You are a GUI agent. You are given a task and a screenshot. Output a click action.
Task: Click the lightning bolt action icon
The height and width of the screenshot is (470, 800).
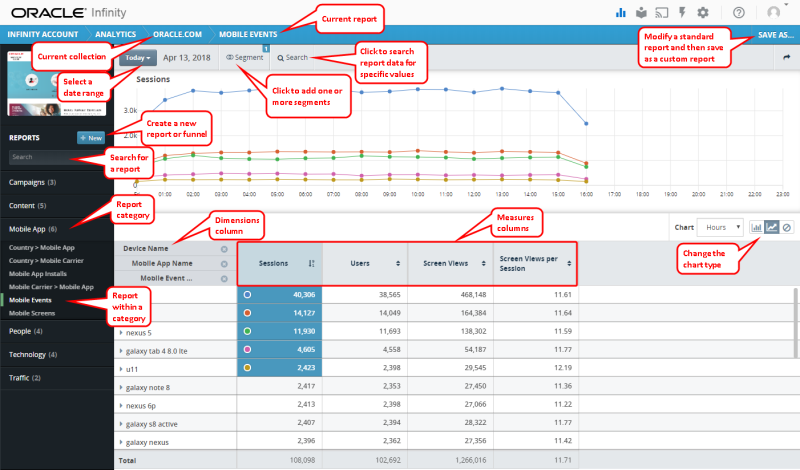point(682,13)
